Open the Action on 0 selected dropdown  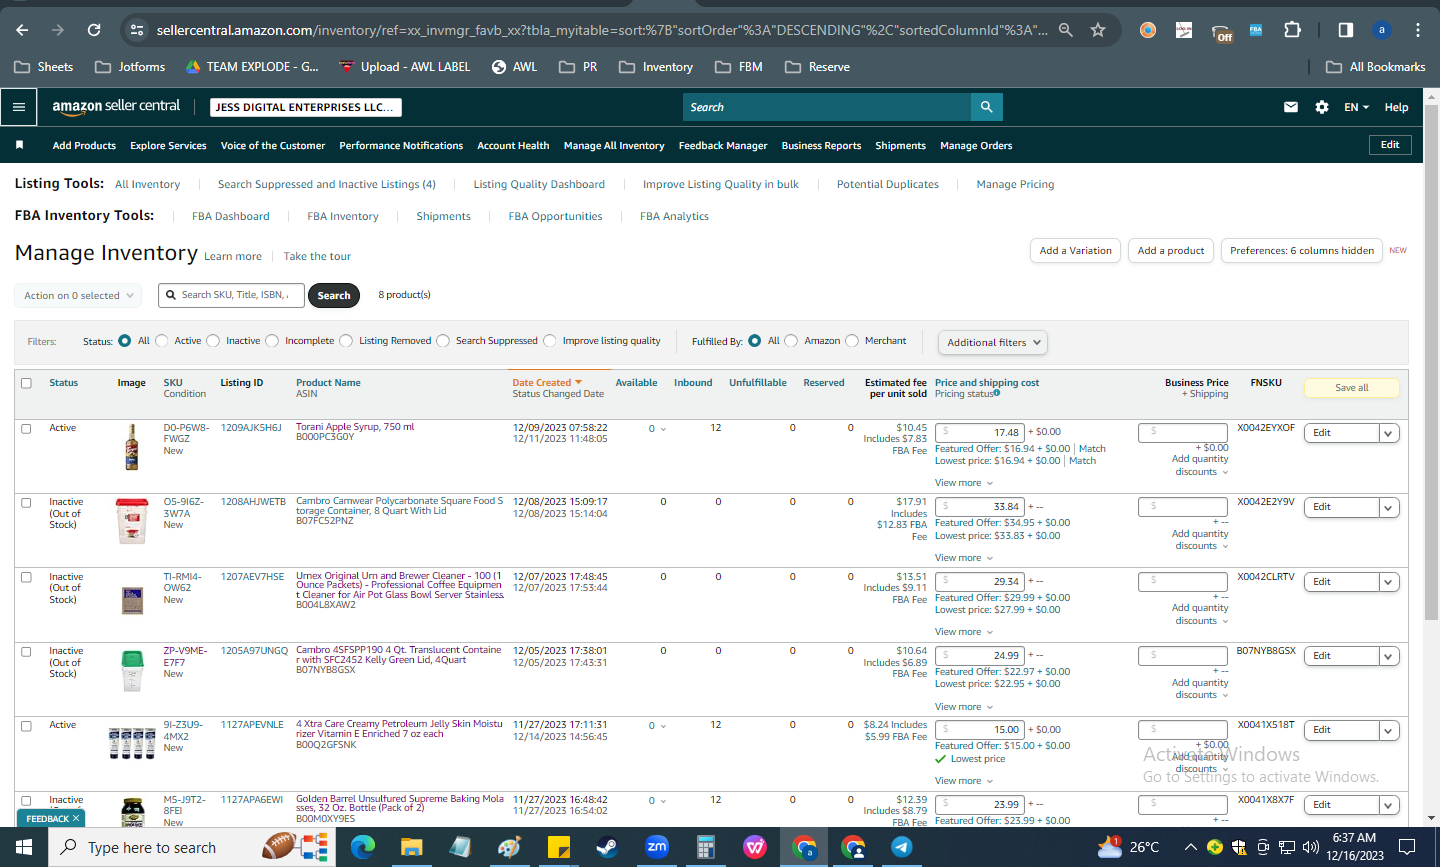click(77, 295)
